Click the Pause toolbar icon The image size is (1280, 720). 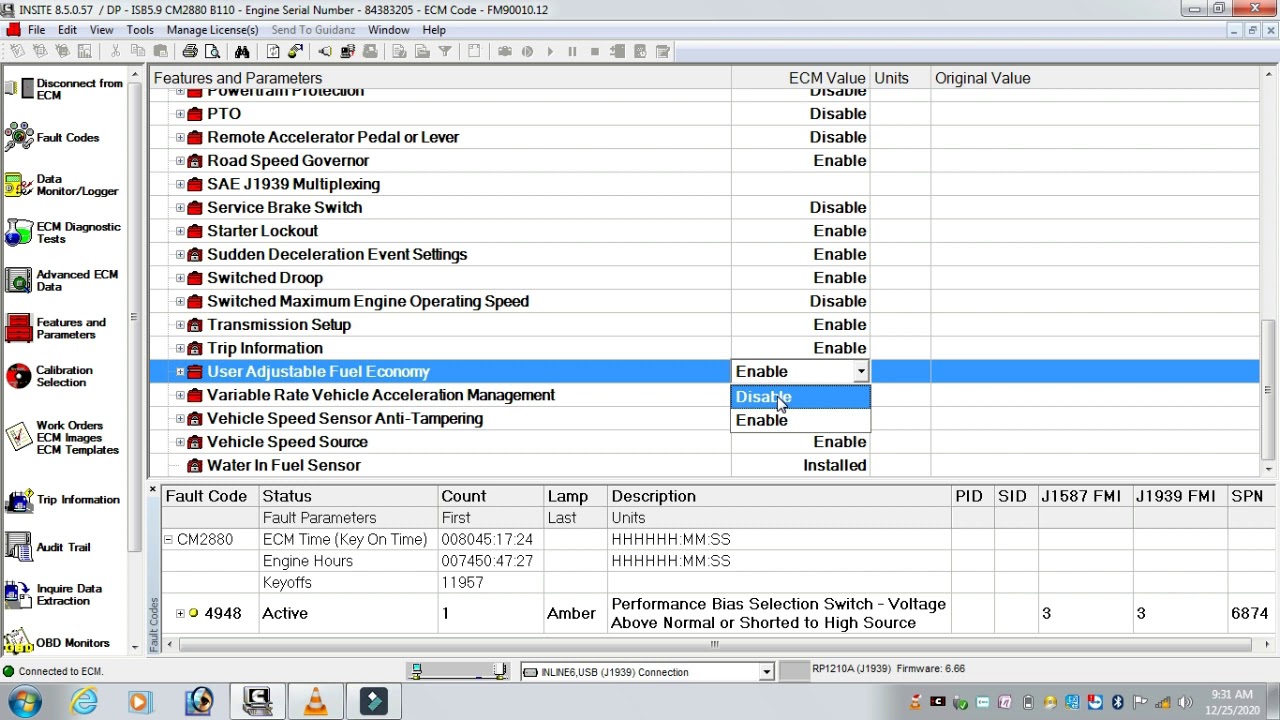click(572, 51)
